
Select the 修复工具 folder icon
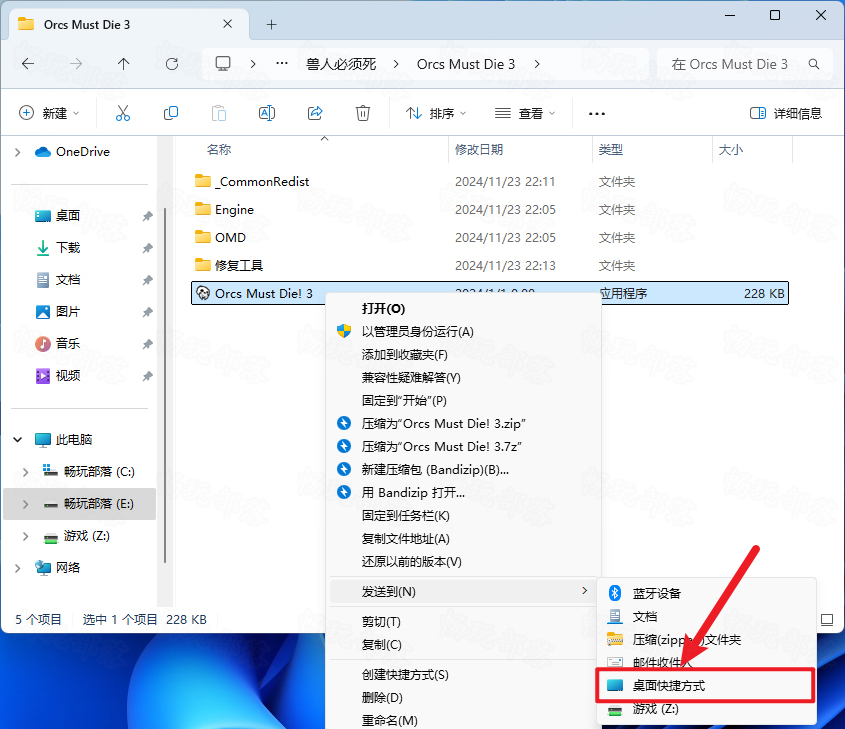(203, 265)
